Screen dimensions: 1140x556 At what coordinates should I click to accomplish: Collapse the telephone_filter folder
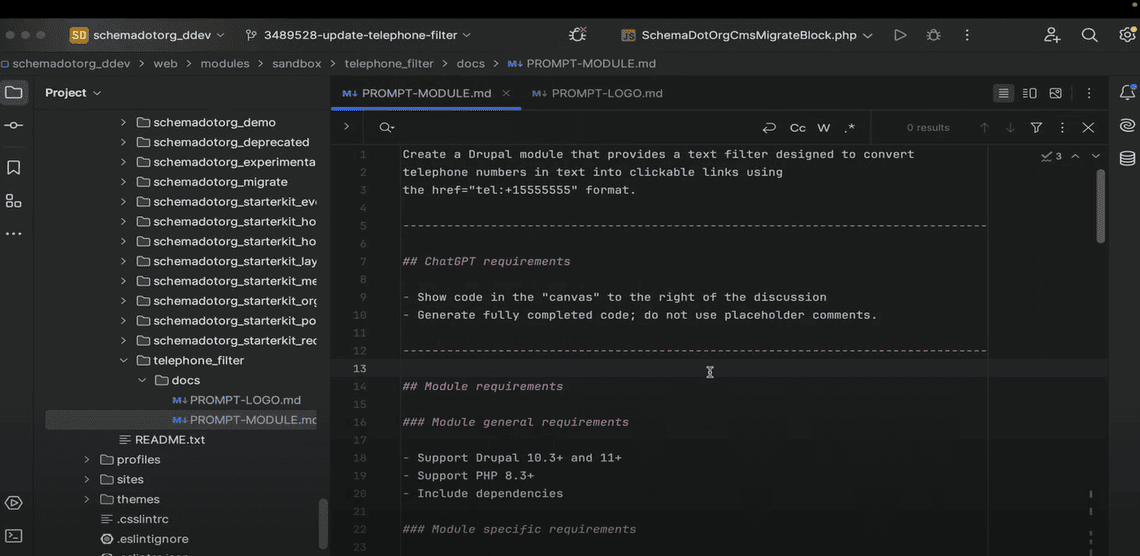coord(123,360)
